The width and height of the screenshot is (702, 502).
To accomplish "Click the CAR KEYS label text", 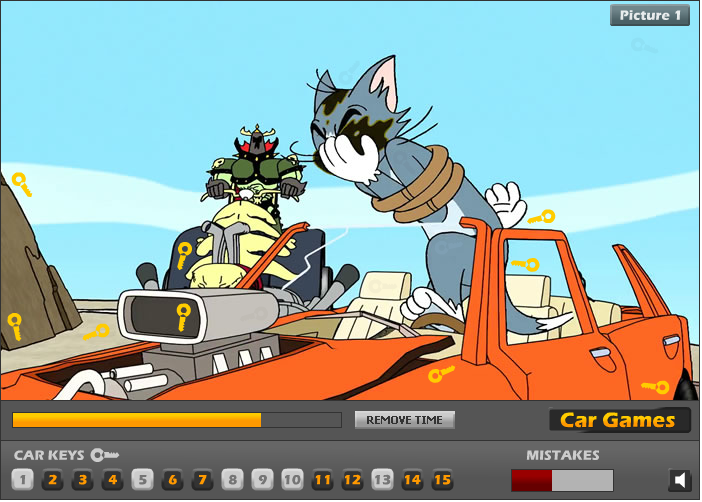I will [x=49, y=455].
